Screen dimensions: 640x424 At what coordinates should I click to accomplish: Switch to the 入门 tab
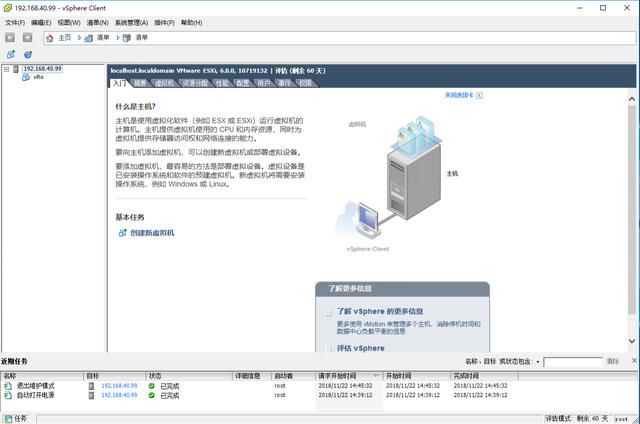click(x=120, y=83)
